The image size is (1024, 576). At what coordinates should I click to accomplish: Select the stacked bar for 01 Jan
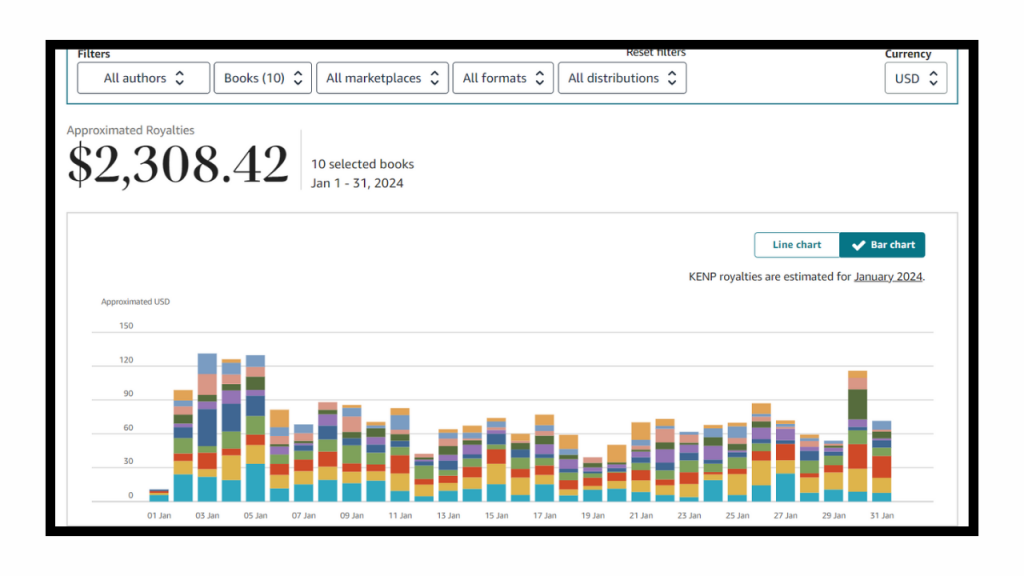click(x=159, y=495)
